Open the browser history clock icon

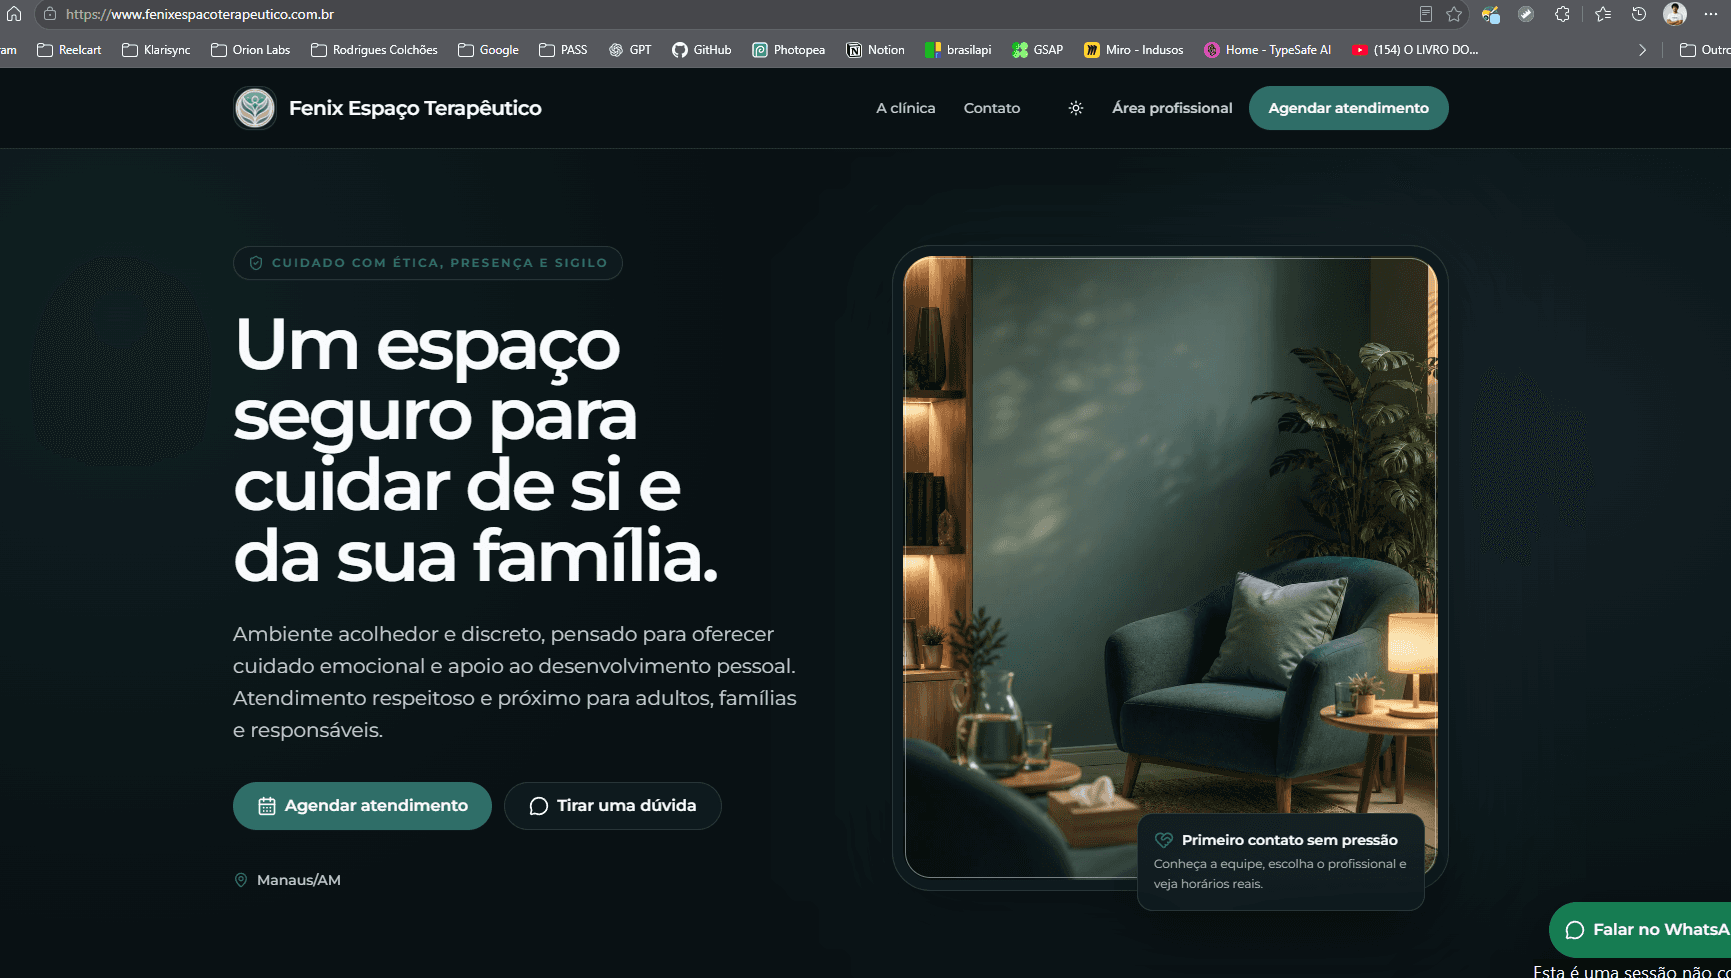point(1638,14)
